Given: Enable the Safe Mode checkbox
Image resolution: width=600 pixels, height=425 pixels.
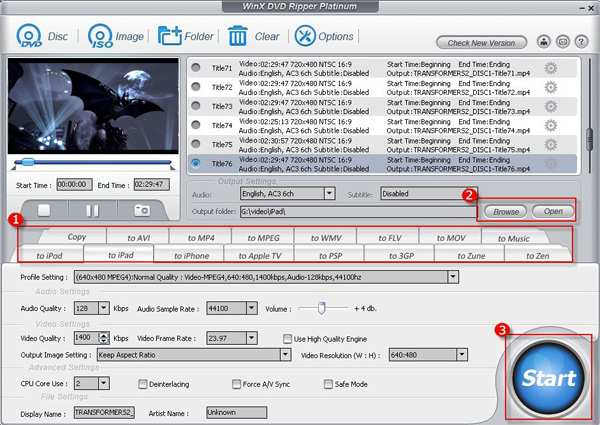Looking at the screenshot, I should (x=328, y=384).
